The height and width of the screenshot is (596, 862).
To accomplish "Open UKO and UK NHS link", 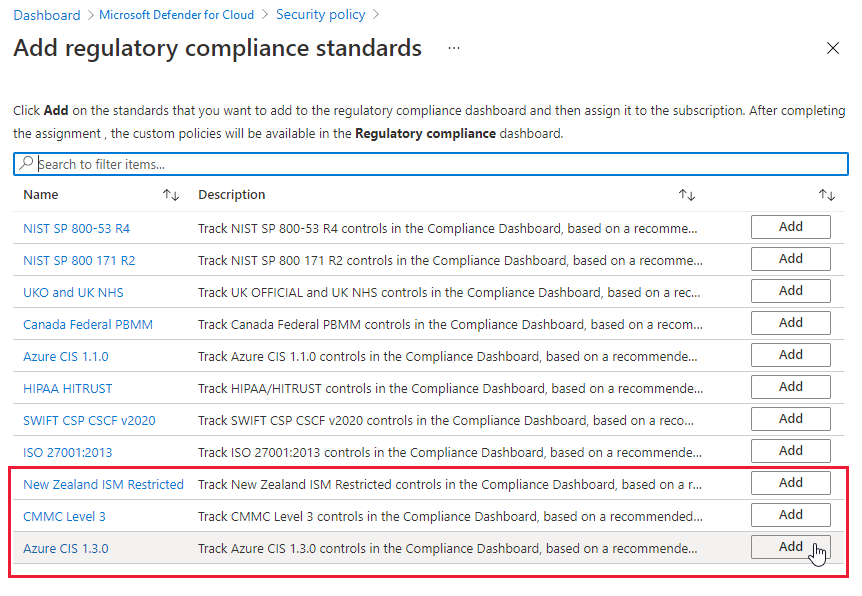I will (x=73, y=293).
